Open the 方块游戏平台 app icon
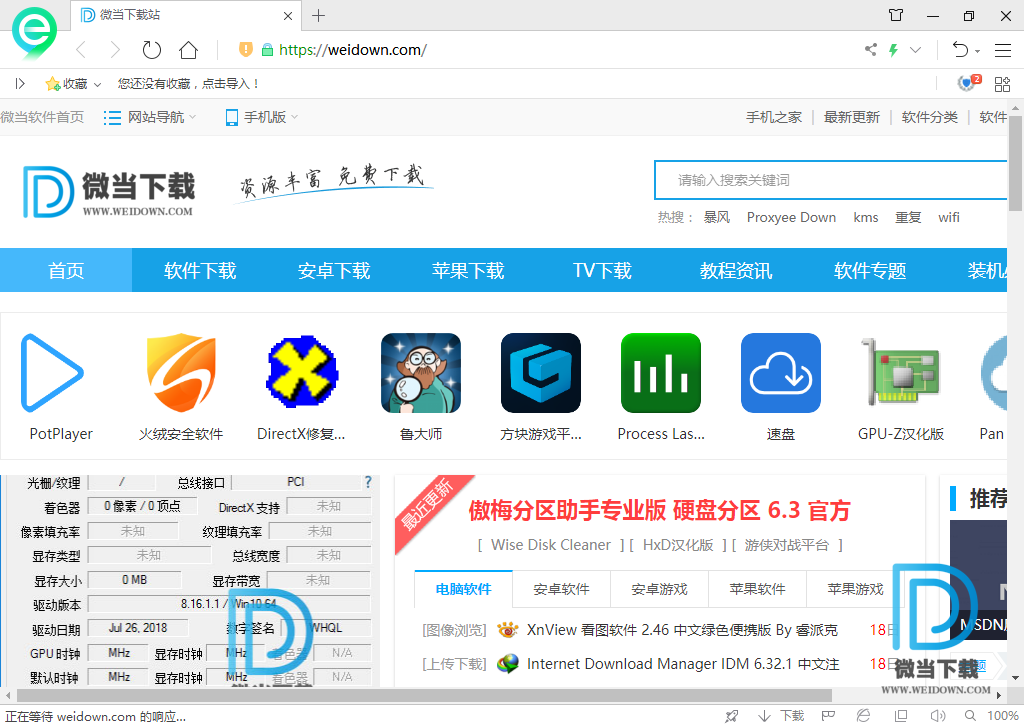 pos(541,373)
